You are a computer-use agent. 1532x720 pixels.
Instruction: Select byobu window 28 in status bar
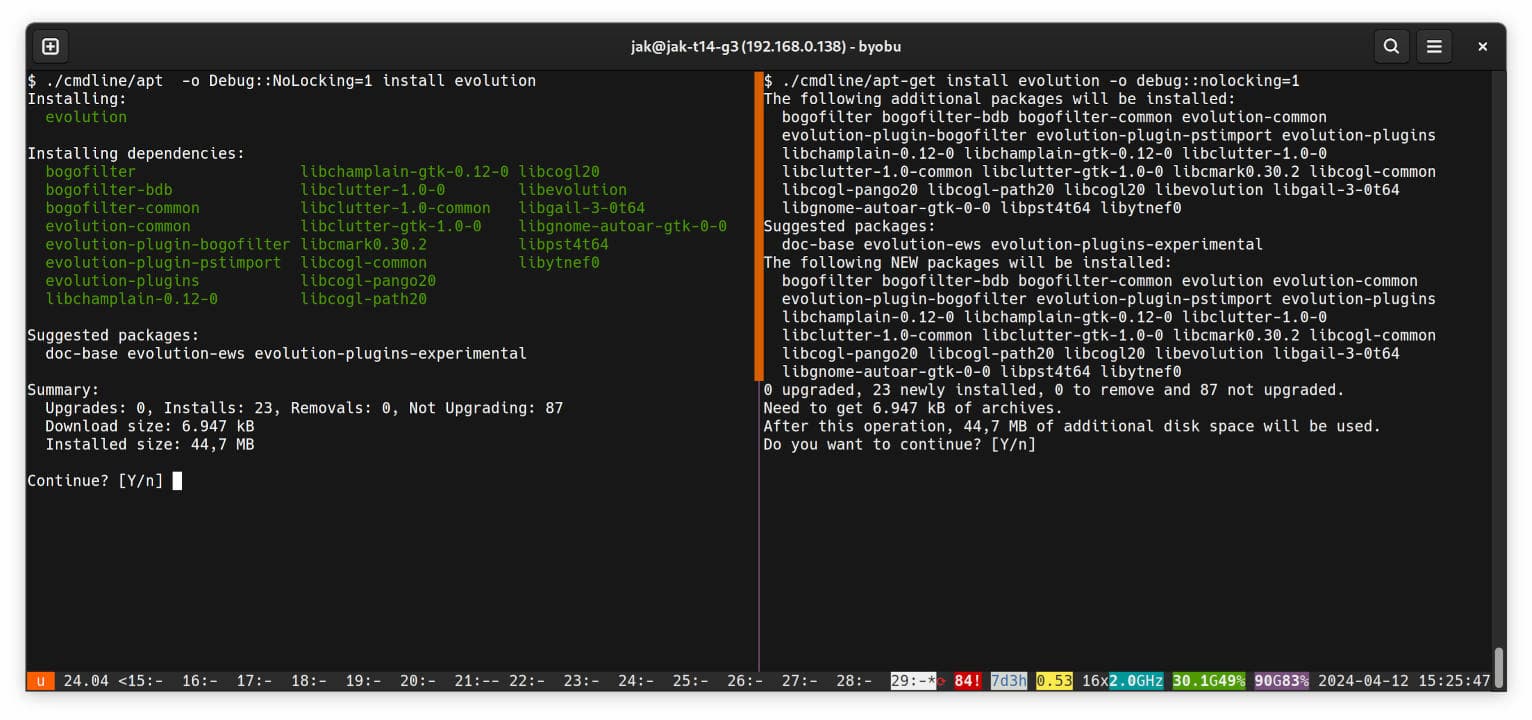854,681
